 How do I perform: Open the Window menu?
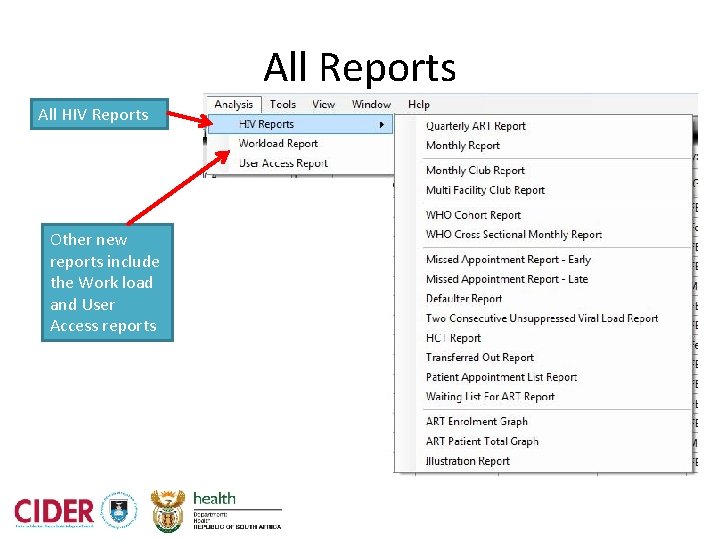[x=371, y=105]
